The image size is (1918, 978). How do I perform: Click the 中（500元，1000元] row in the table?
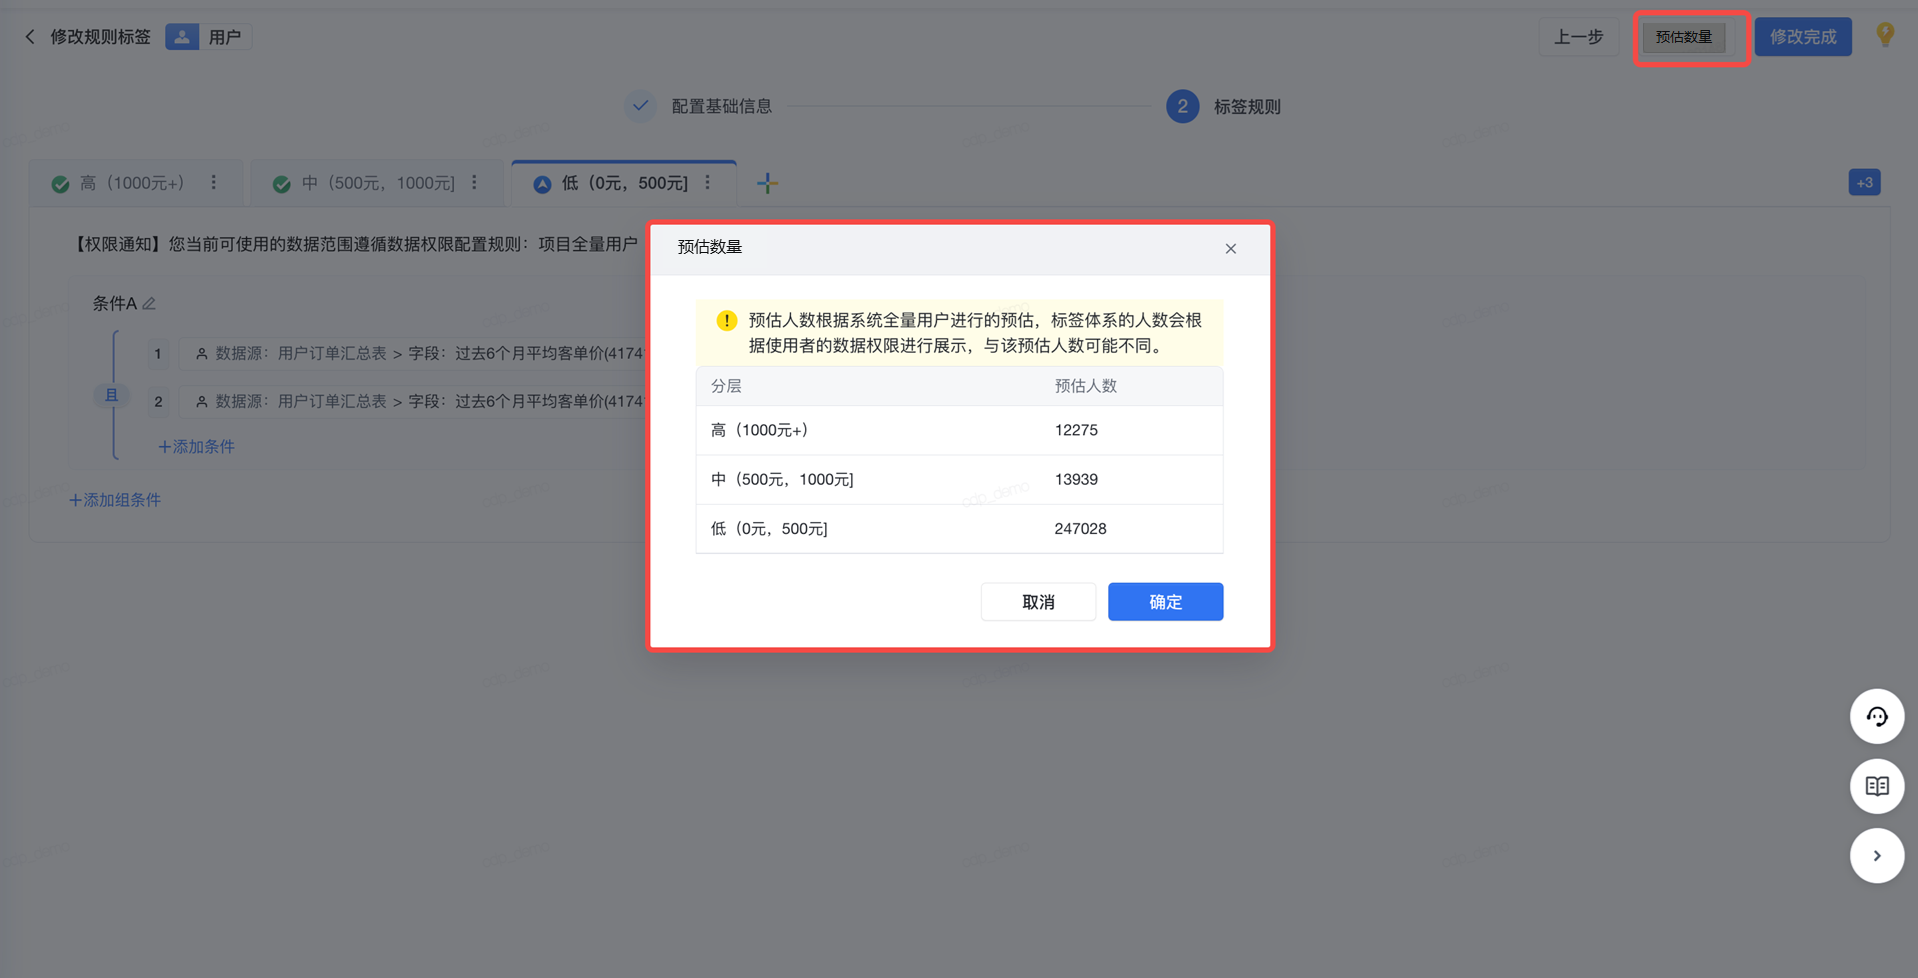[959, 479]
